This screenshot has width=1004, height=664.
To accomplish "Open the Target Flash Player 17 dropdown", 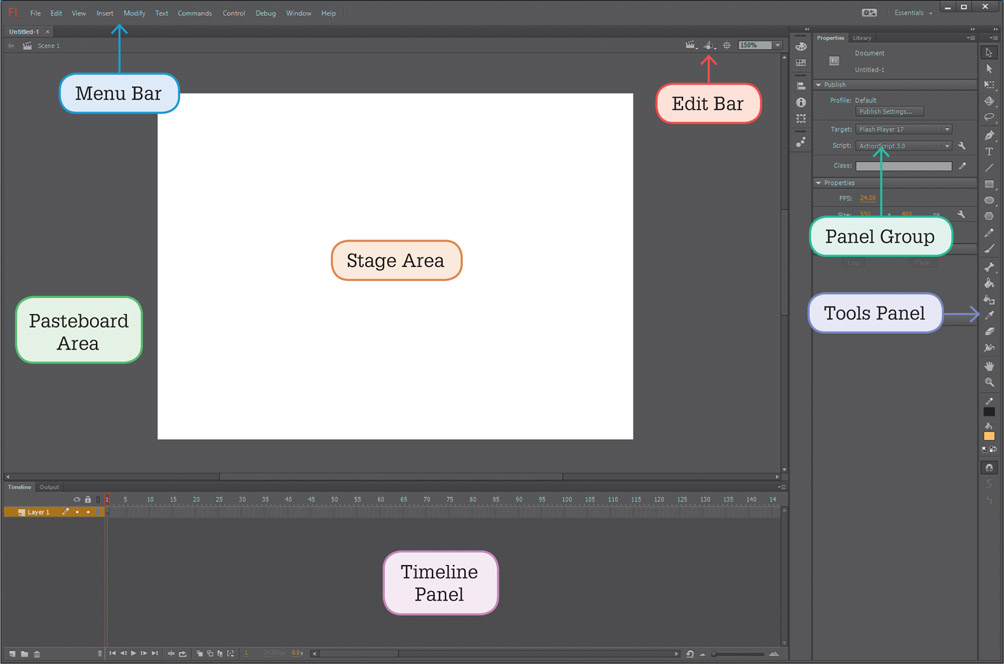I will (x=903, y=129).
